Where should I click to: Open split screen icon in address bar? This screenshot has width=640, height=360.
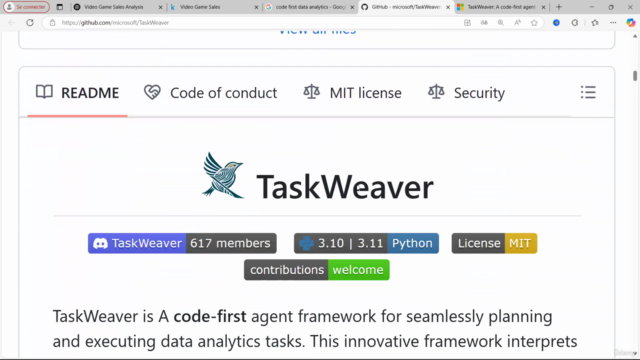[467, 23]
